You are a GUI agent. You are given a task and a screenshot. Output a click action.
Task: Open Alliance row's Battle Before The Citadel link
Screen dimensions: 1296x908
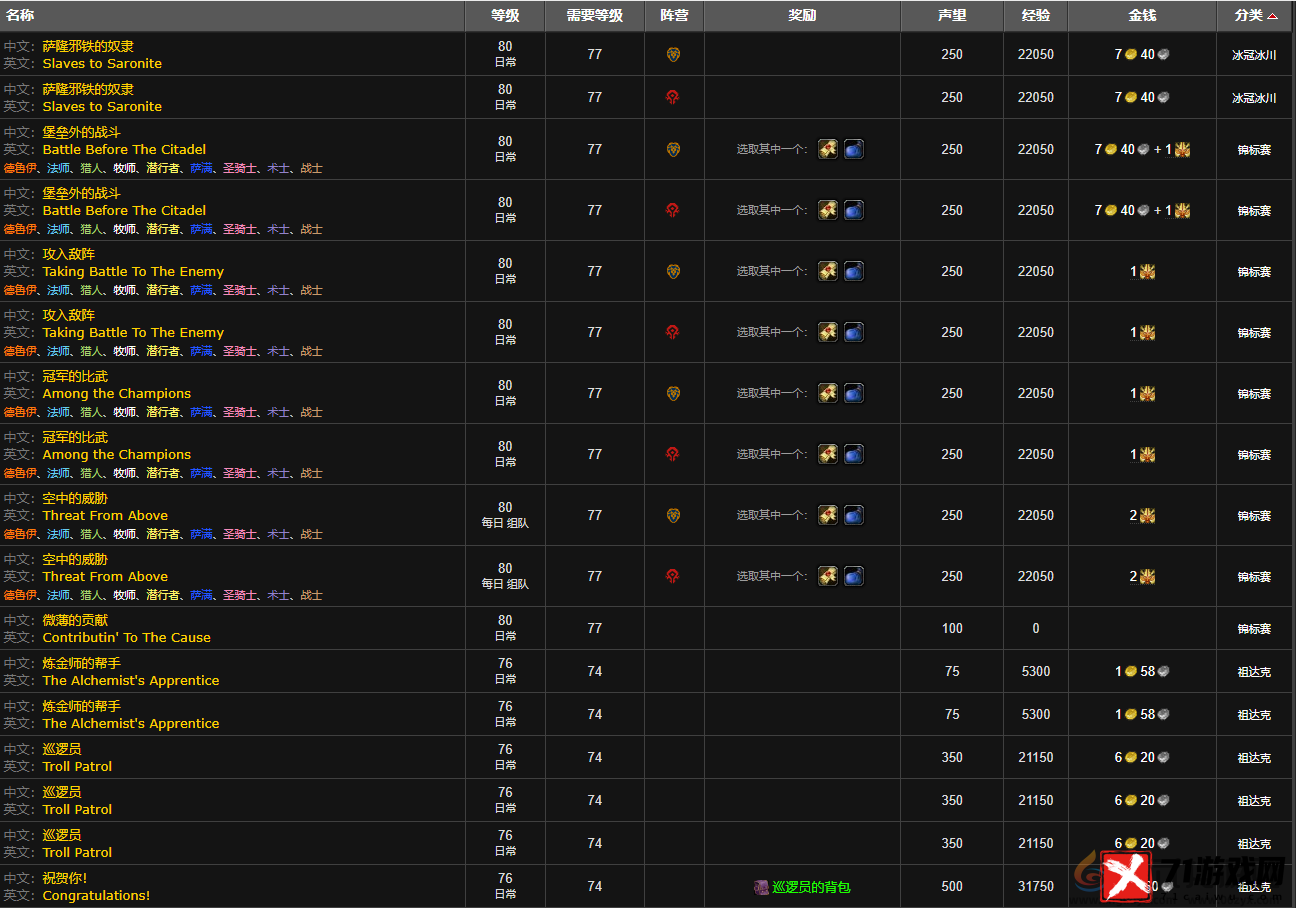coord(124,149)
